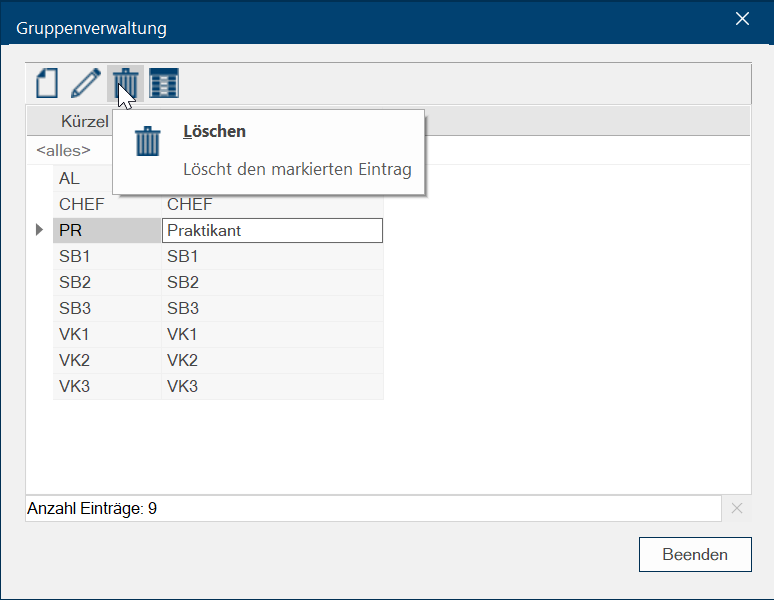Screen dimensions: 774x600
Task: Close the Gruppenverwaltung dialog window
Action: pos(742,19)
